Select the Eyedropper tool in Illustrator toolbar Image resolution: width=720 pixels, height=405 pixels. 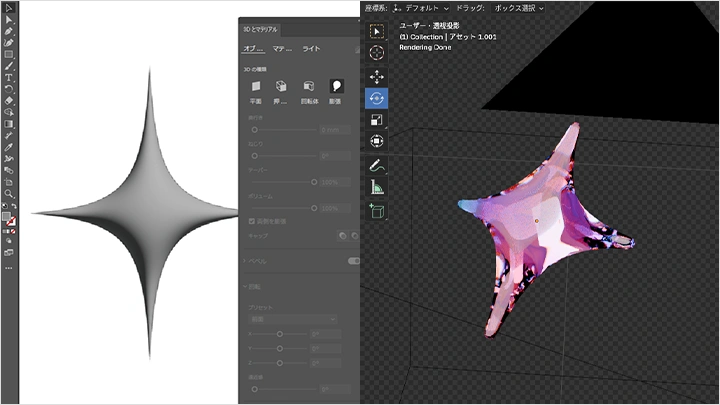[9, 147]
